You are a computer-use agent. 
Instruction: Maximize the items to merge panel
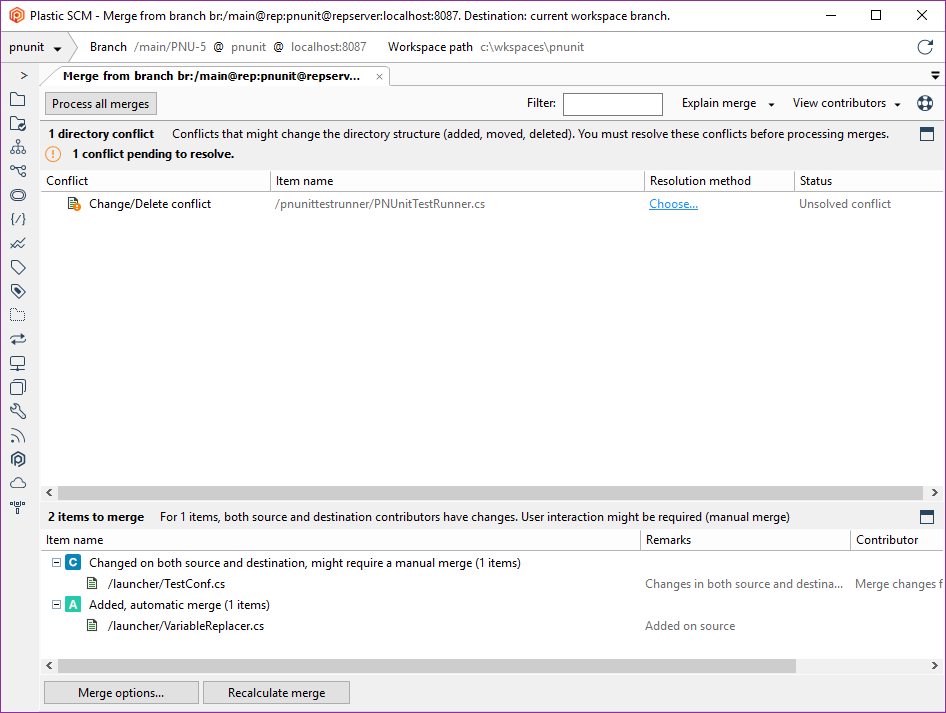pos(927,517)
